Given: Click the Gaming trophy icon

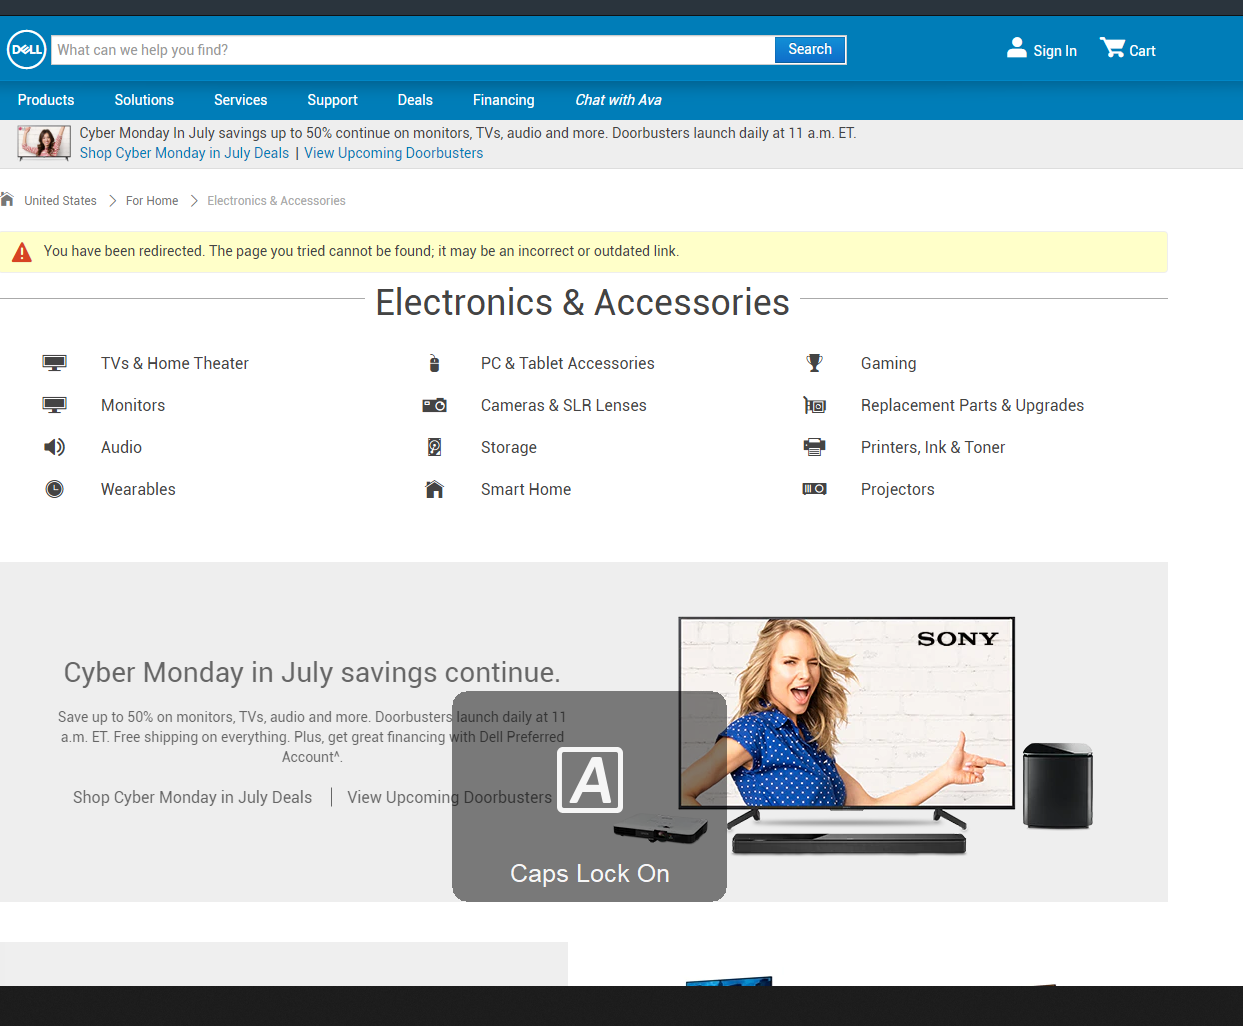Looking at the screenshot, I should (814, 363).
